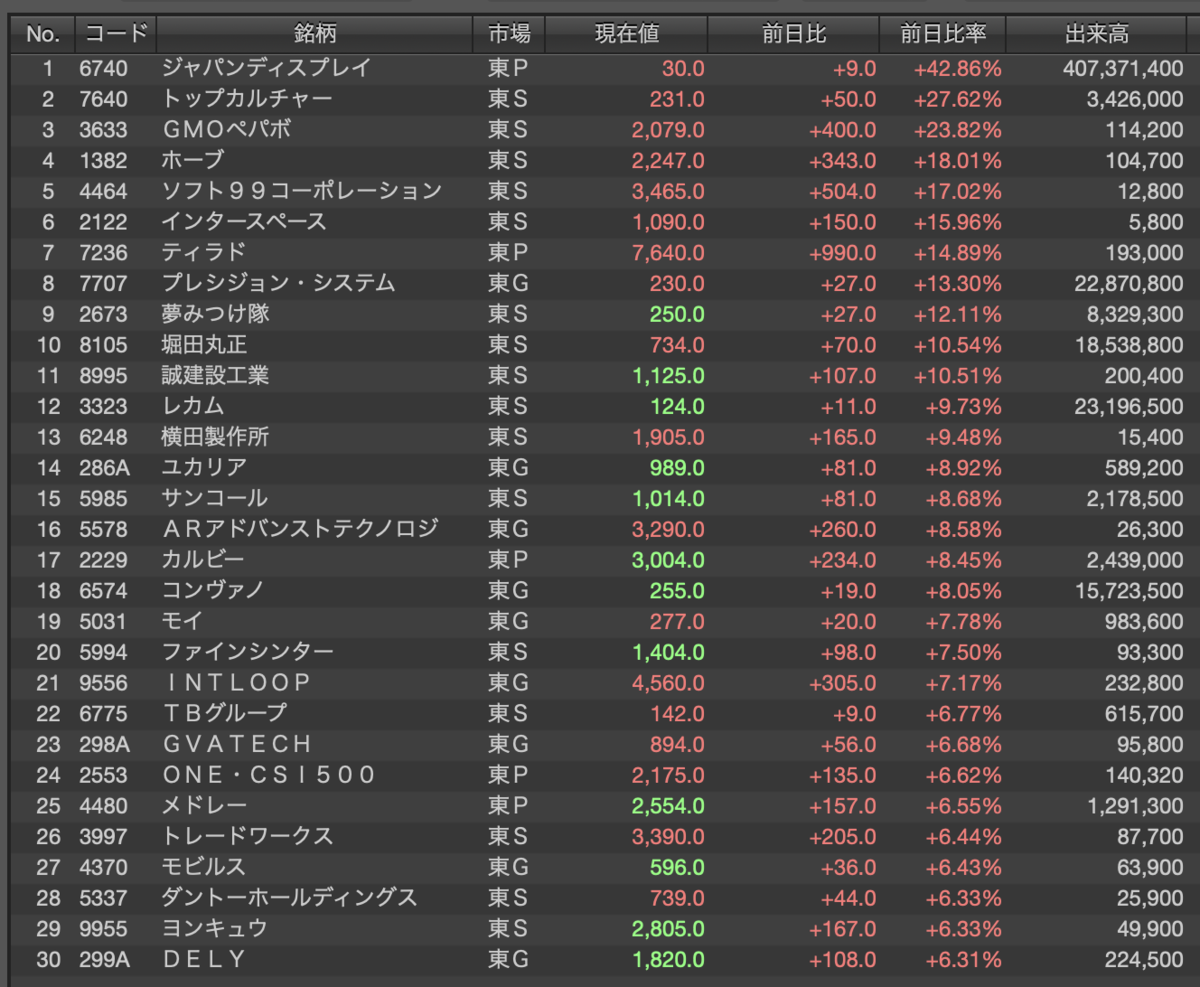Select ARアドバンストテクノロジ stock name

[x=300, y=529]
